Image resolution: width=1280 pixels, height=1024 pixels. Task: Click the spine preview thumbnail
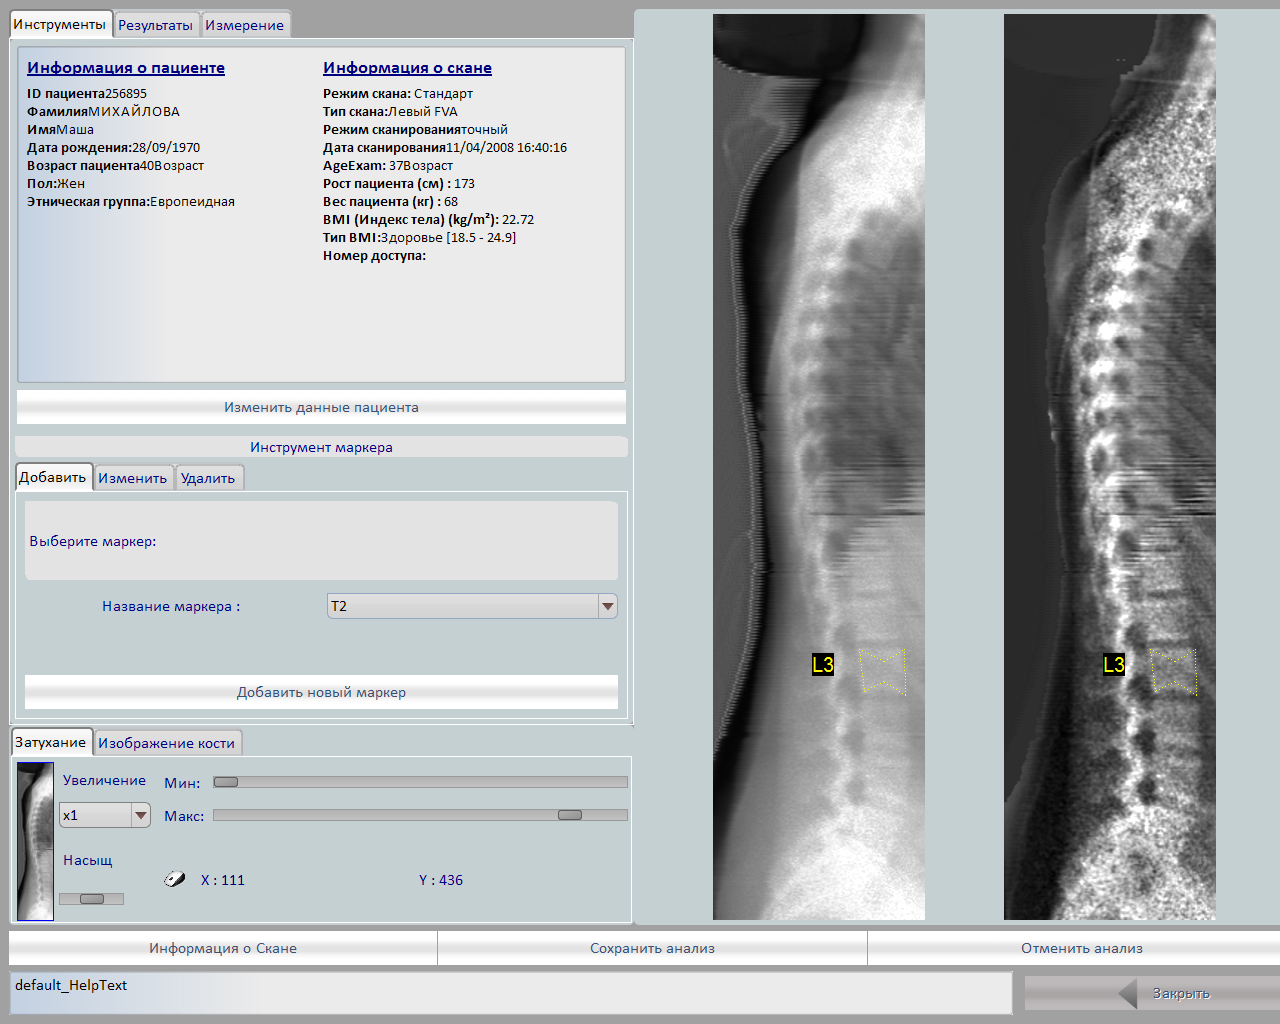tap(35, 841)
